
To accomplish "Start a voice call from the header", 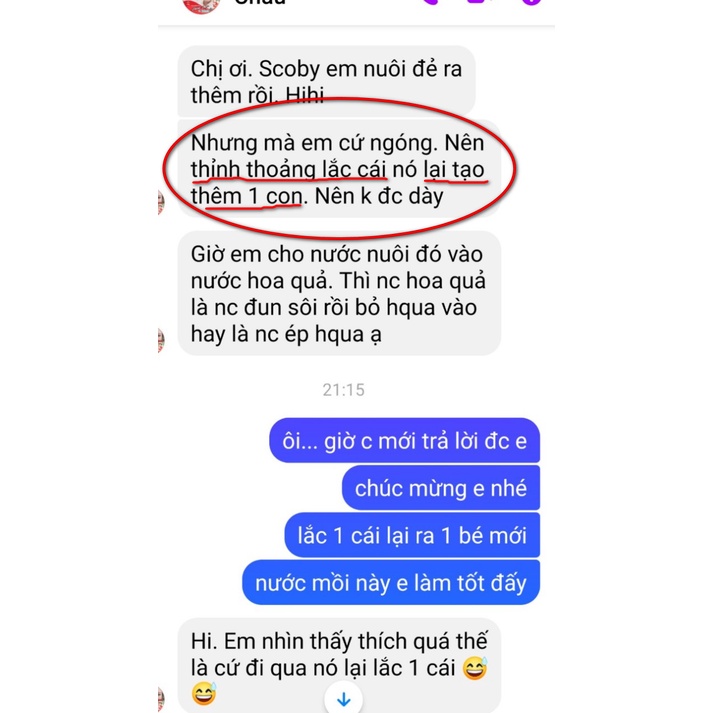I will [429, 2].
